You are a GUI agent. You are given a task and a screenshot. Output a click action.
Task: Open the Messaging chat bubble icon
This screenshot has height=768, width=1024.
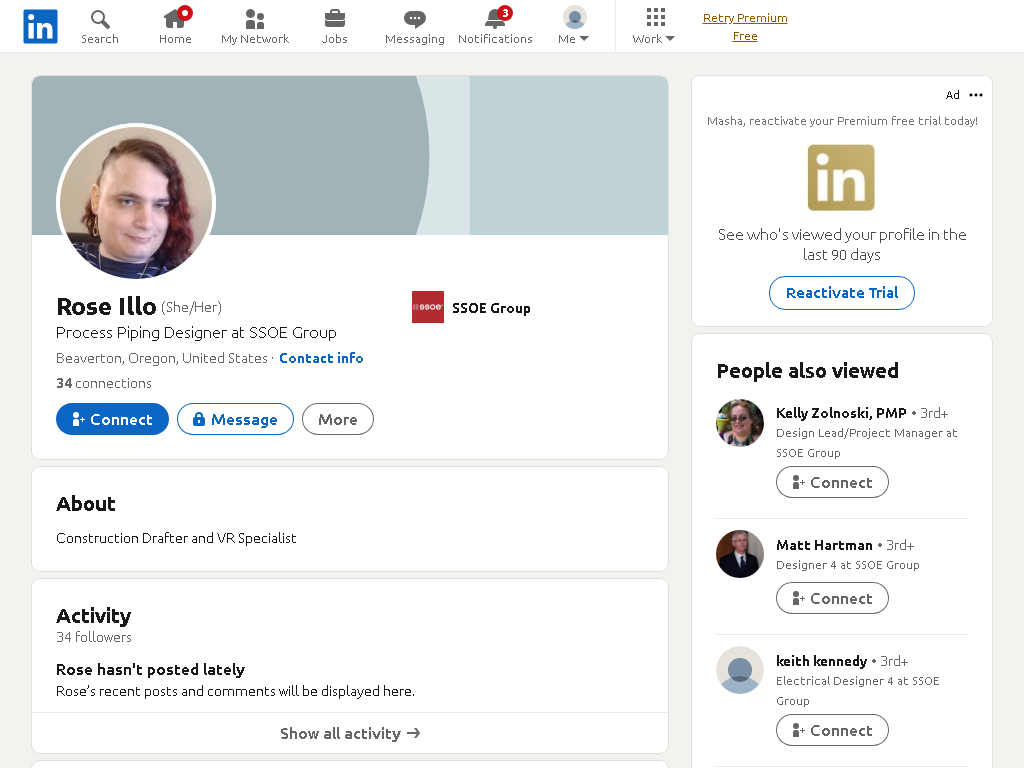tap(415, 19)
